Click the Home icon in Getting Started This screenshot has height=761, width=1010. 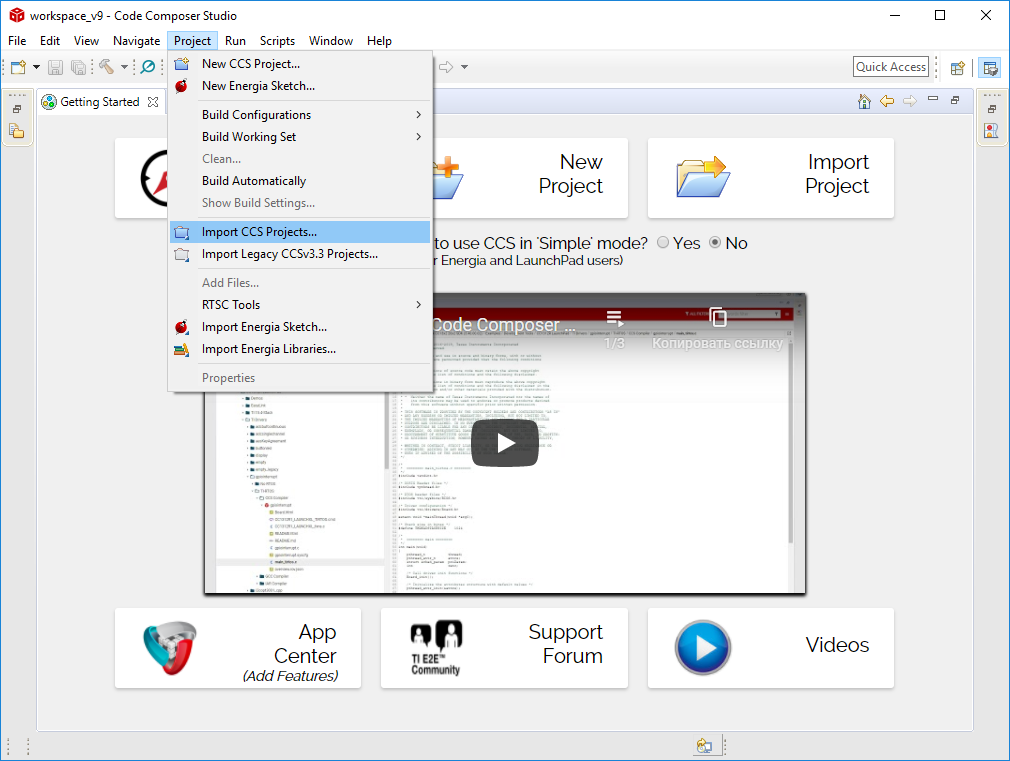[x=864, y=101]
